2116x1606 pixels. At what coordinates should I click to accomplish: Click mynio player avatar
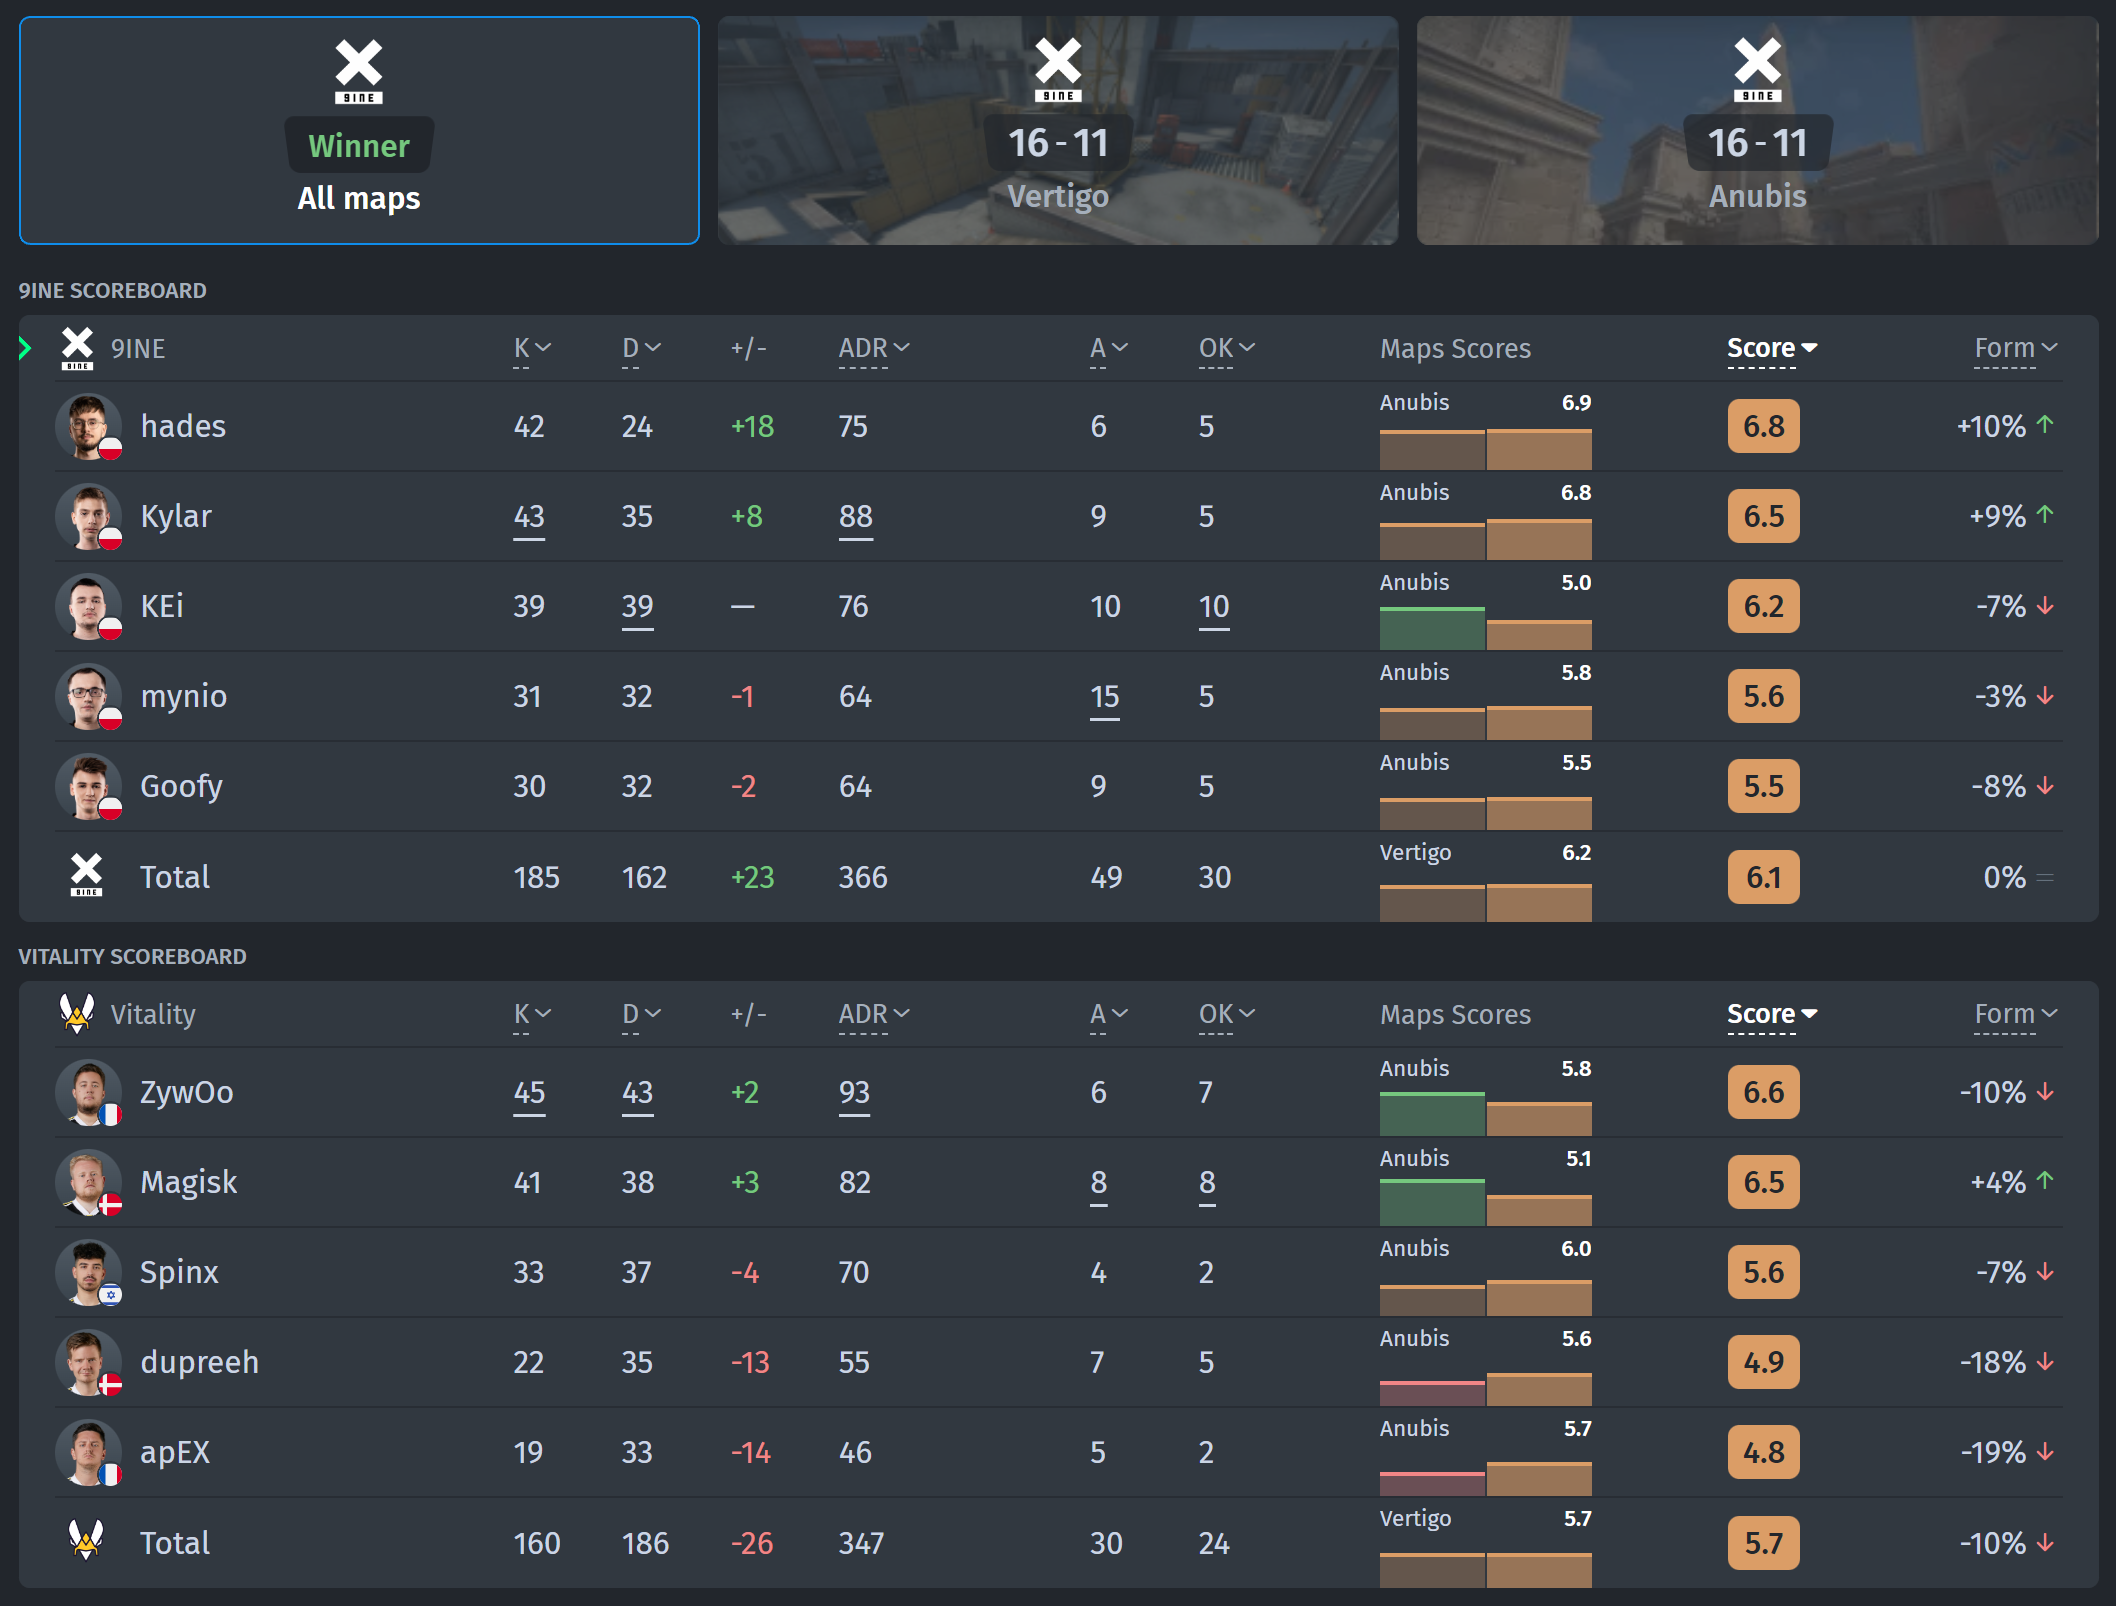point(88,696)
